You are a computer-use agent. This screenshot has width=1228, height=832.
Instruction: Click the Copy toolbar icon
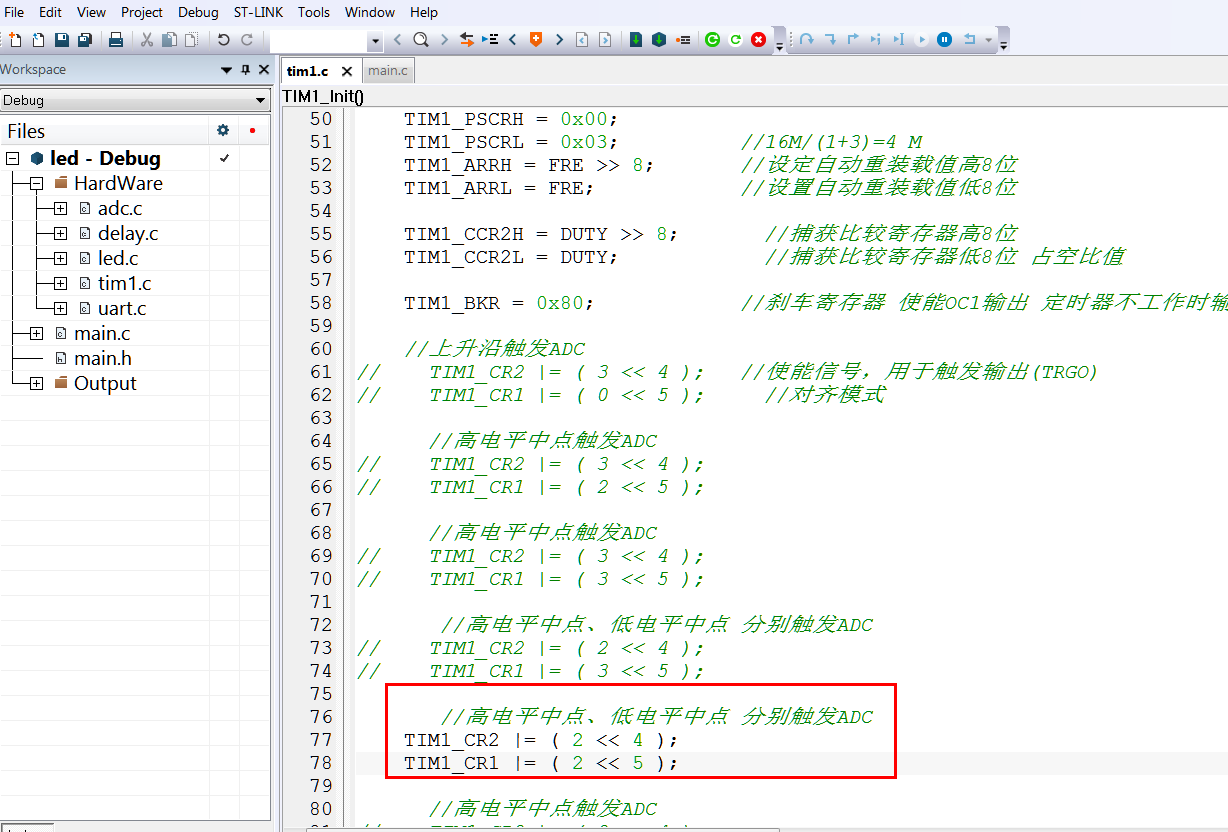169,40
